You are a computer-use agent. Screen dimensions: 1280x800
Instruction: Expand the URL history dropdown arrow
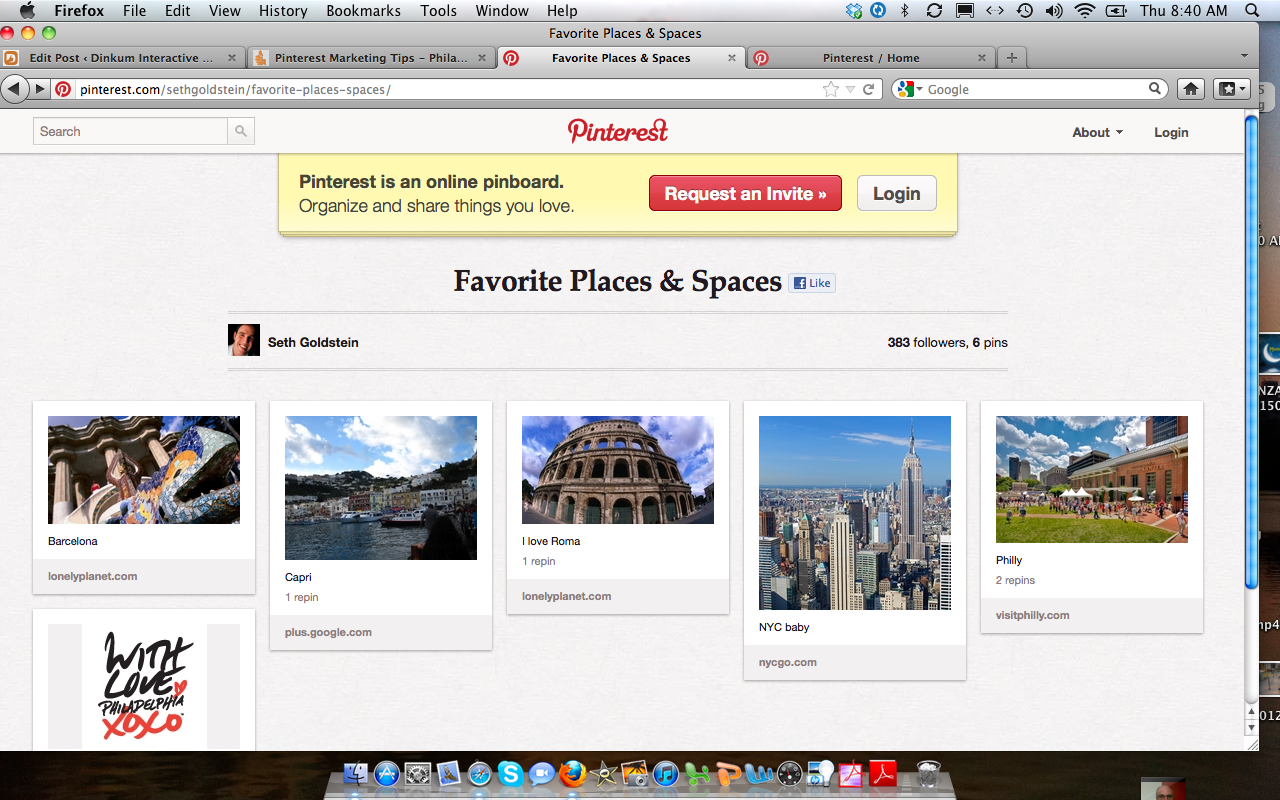(x=850, y=89)
